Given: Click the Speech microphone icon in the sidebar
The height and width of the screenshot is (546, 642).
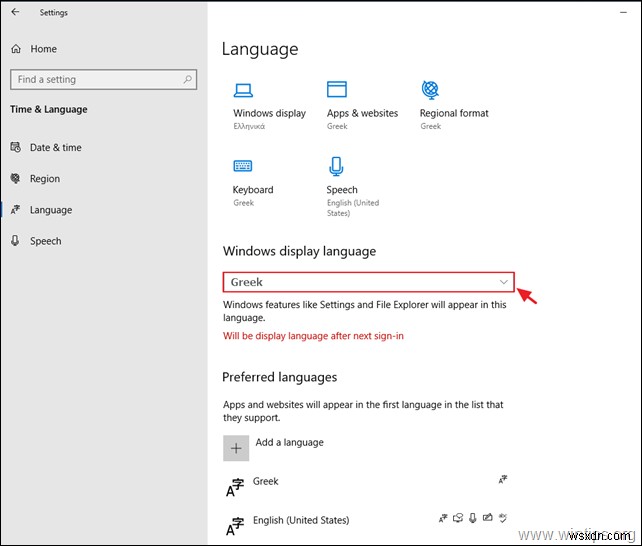Looking at the screenshot, I should (x=15, y=241).
